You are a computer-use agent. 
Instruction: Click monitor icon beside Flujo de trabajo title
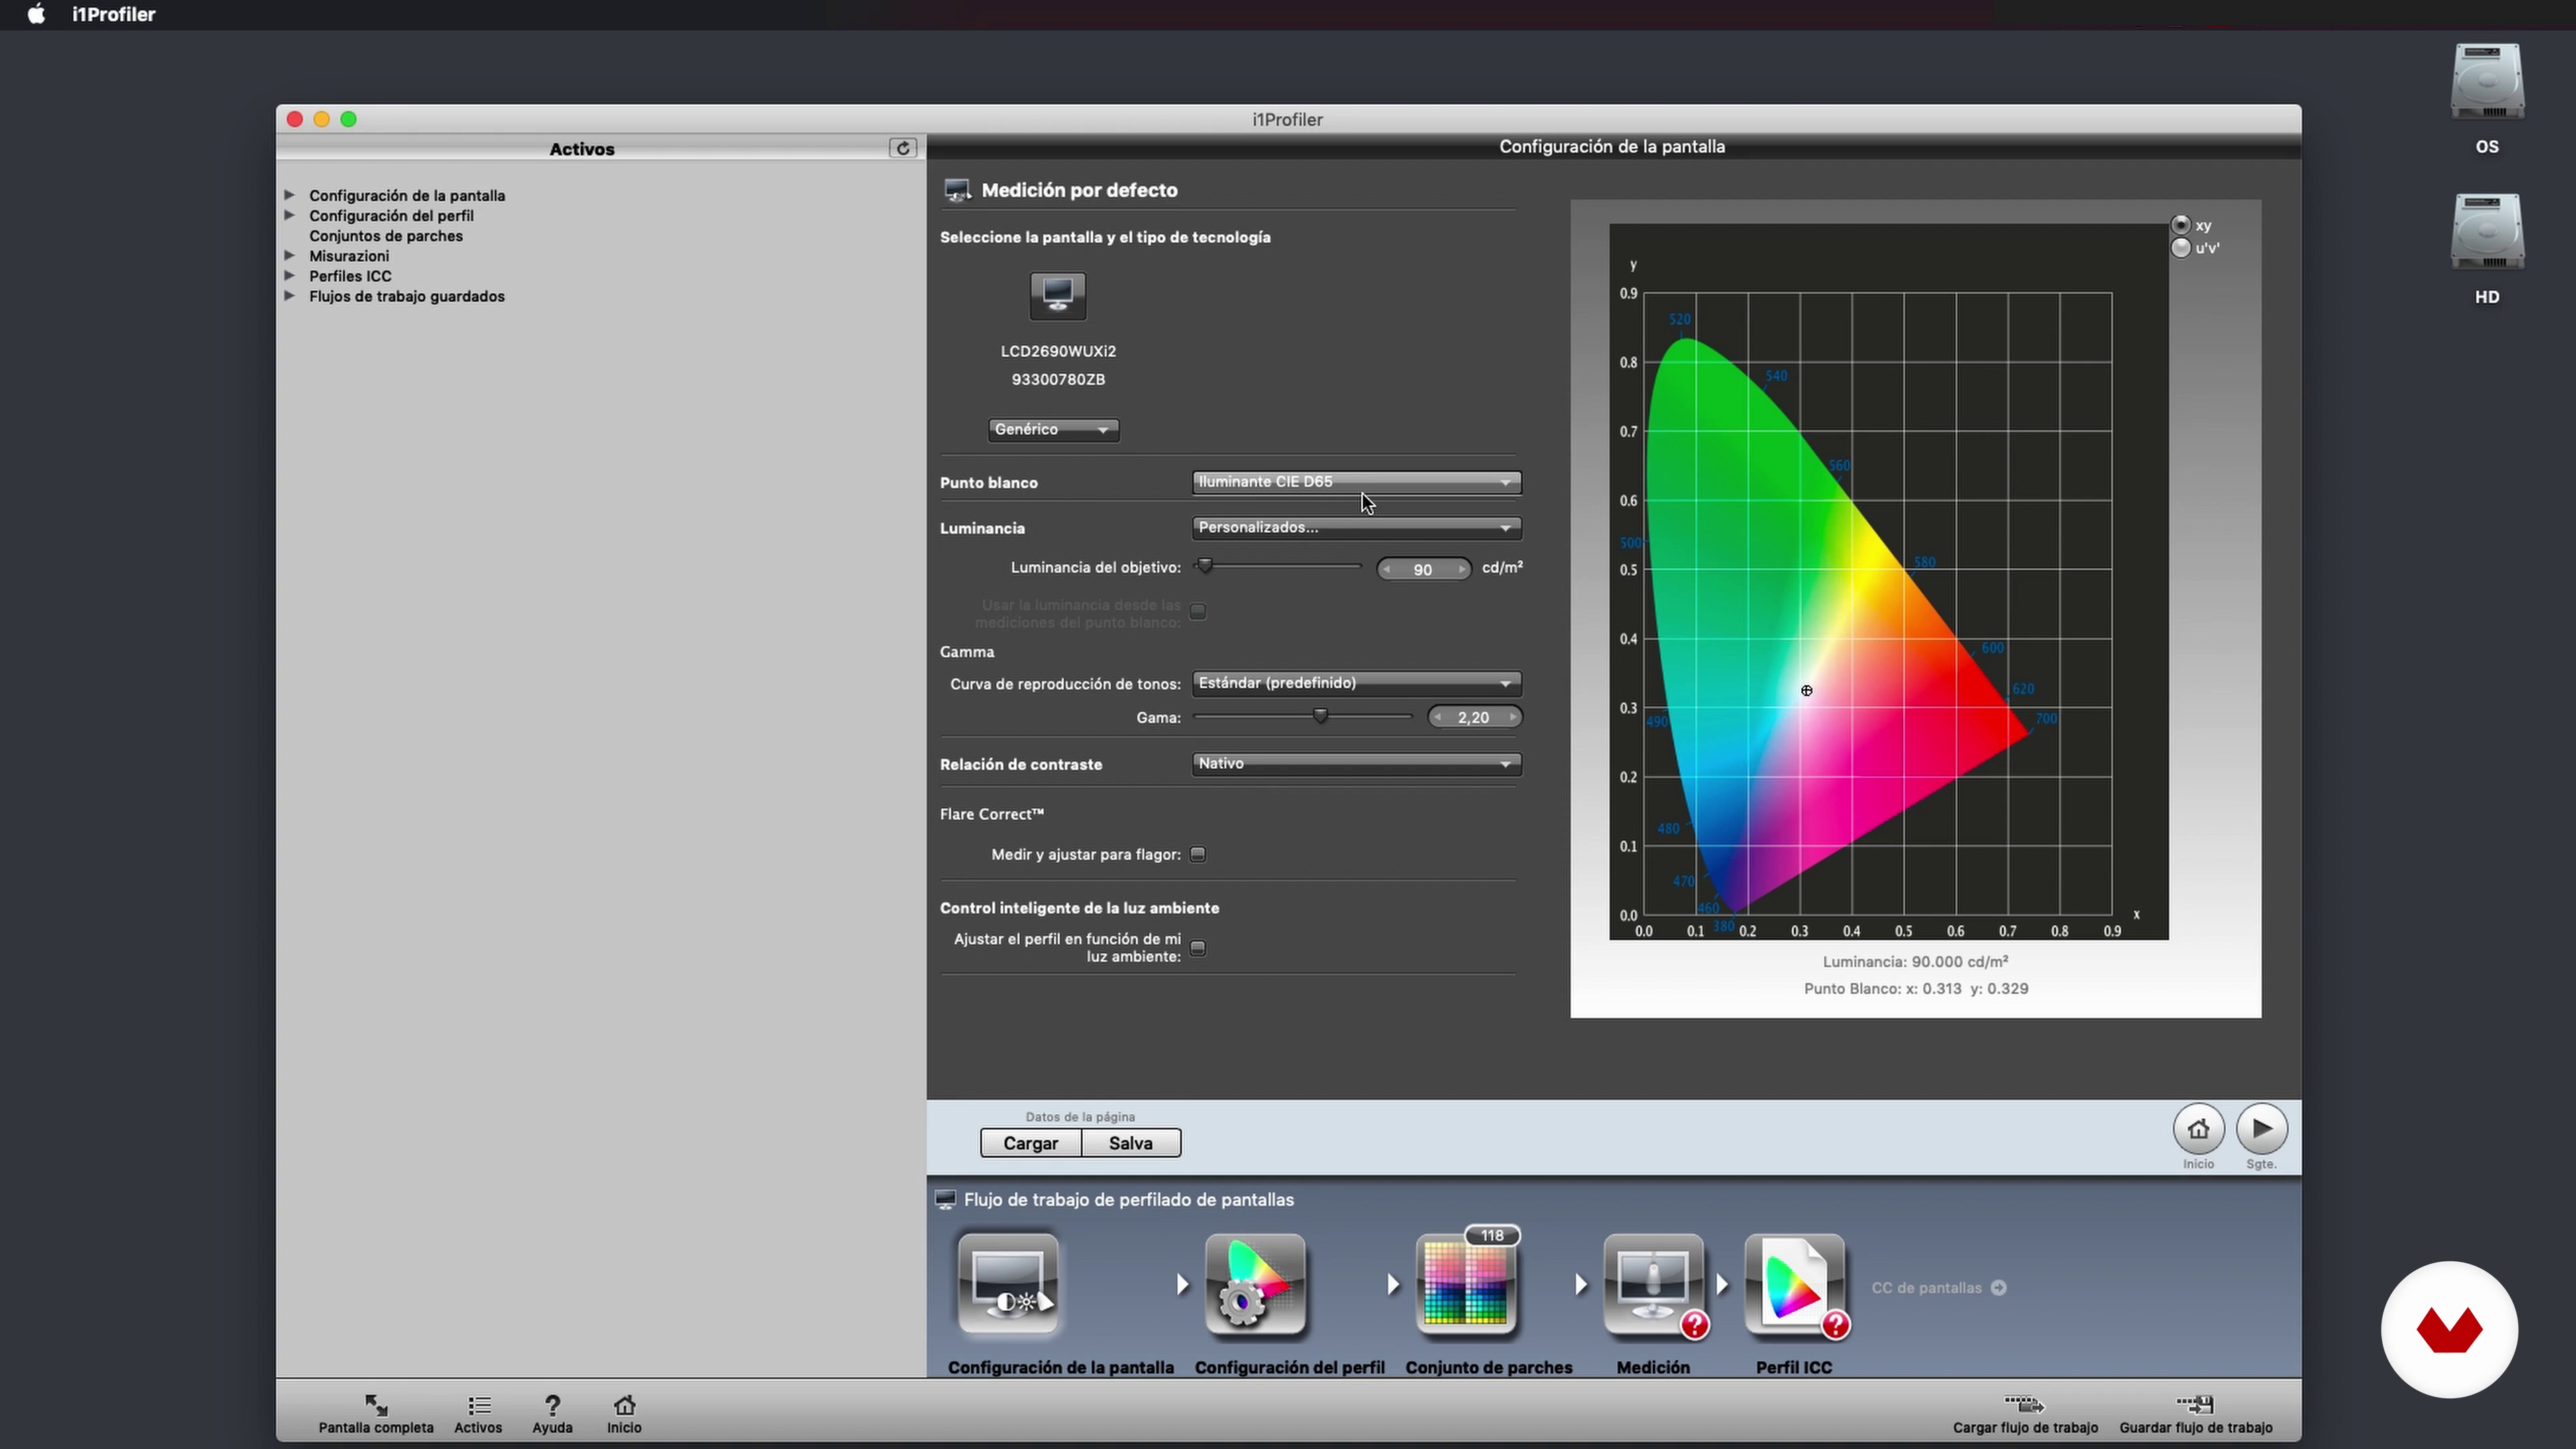click(x=945, y=1199)
